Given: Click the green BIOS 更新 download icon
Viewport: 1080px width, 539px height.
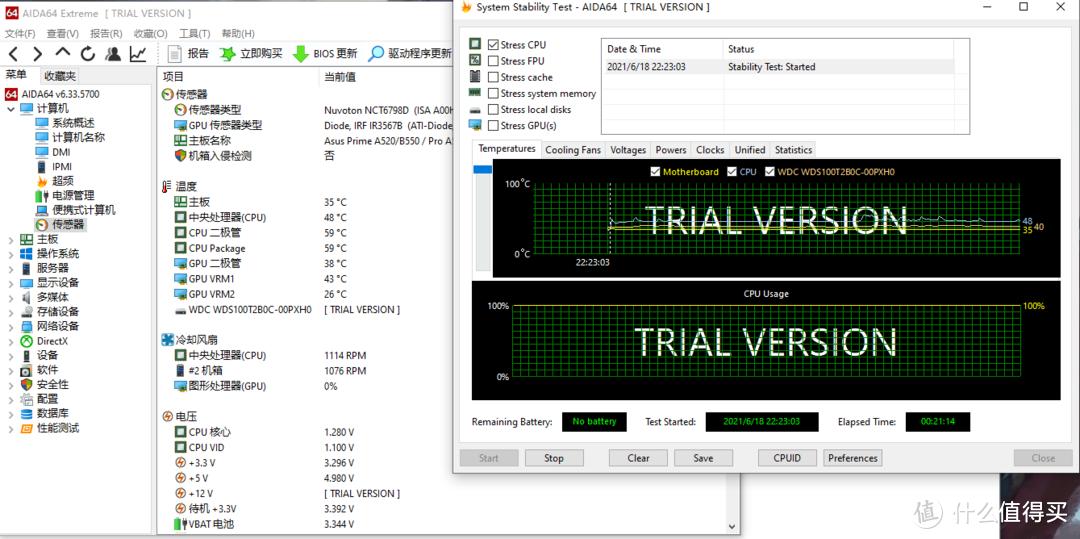Looking at the screenshot, I should (x=300, y=54).
